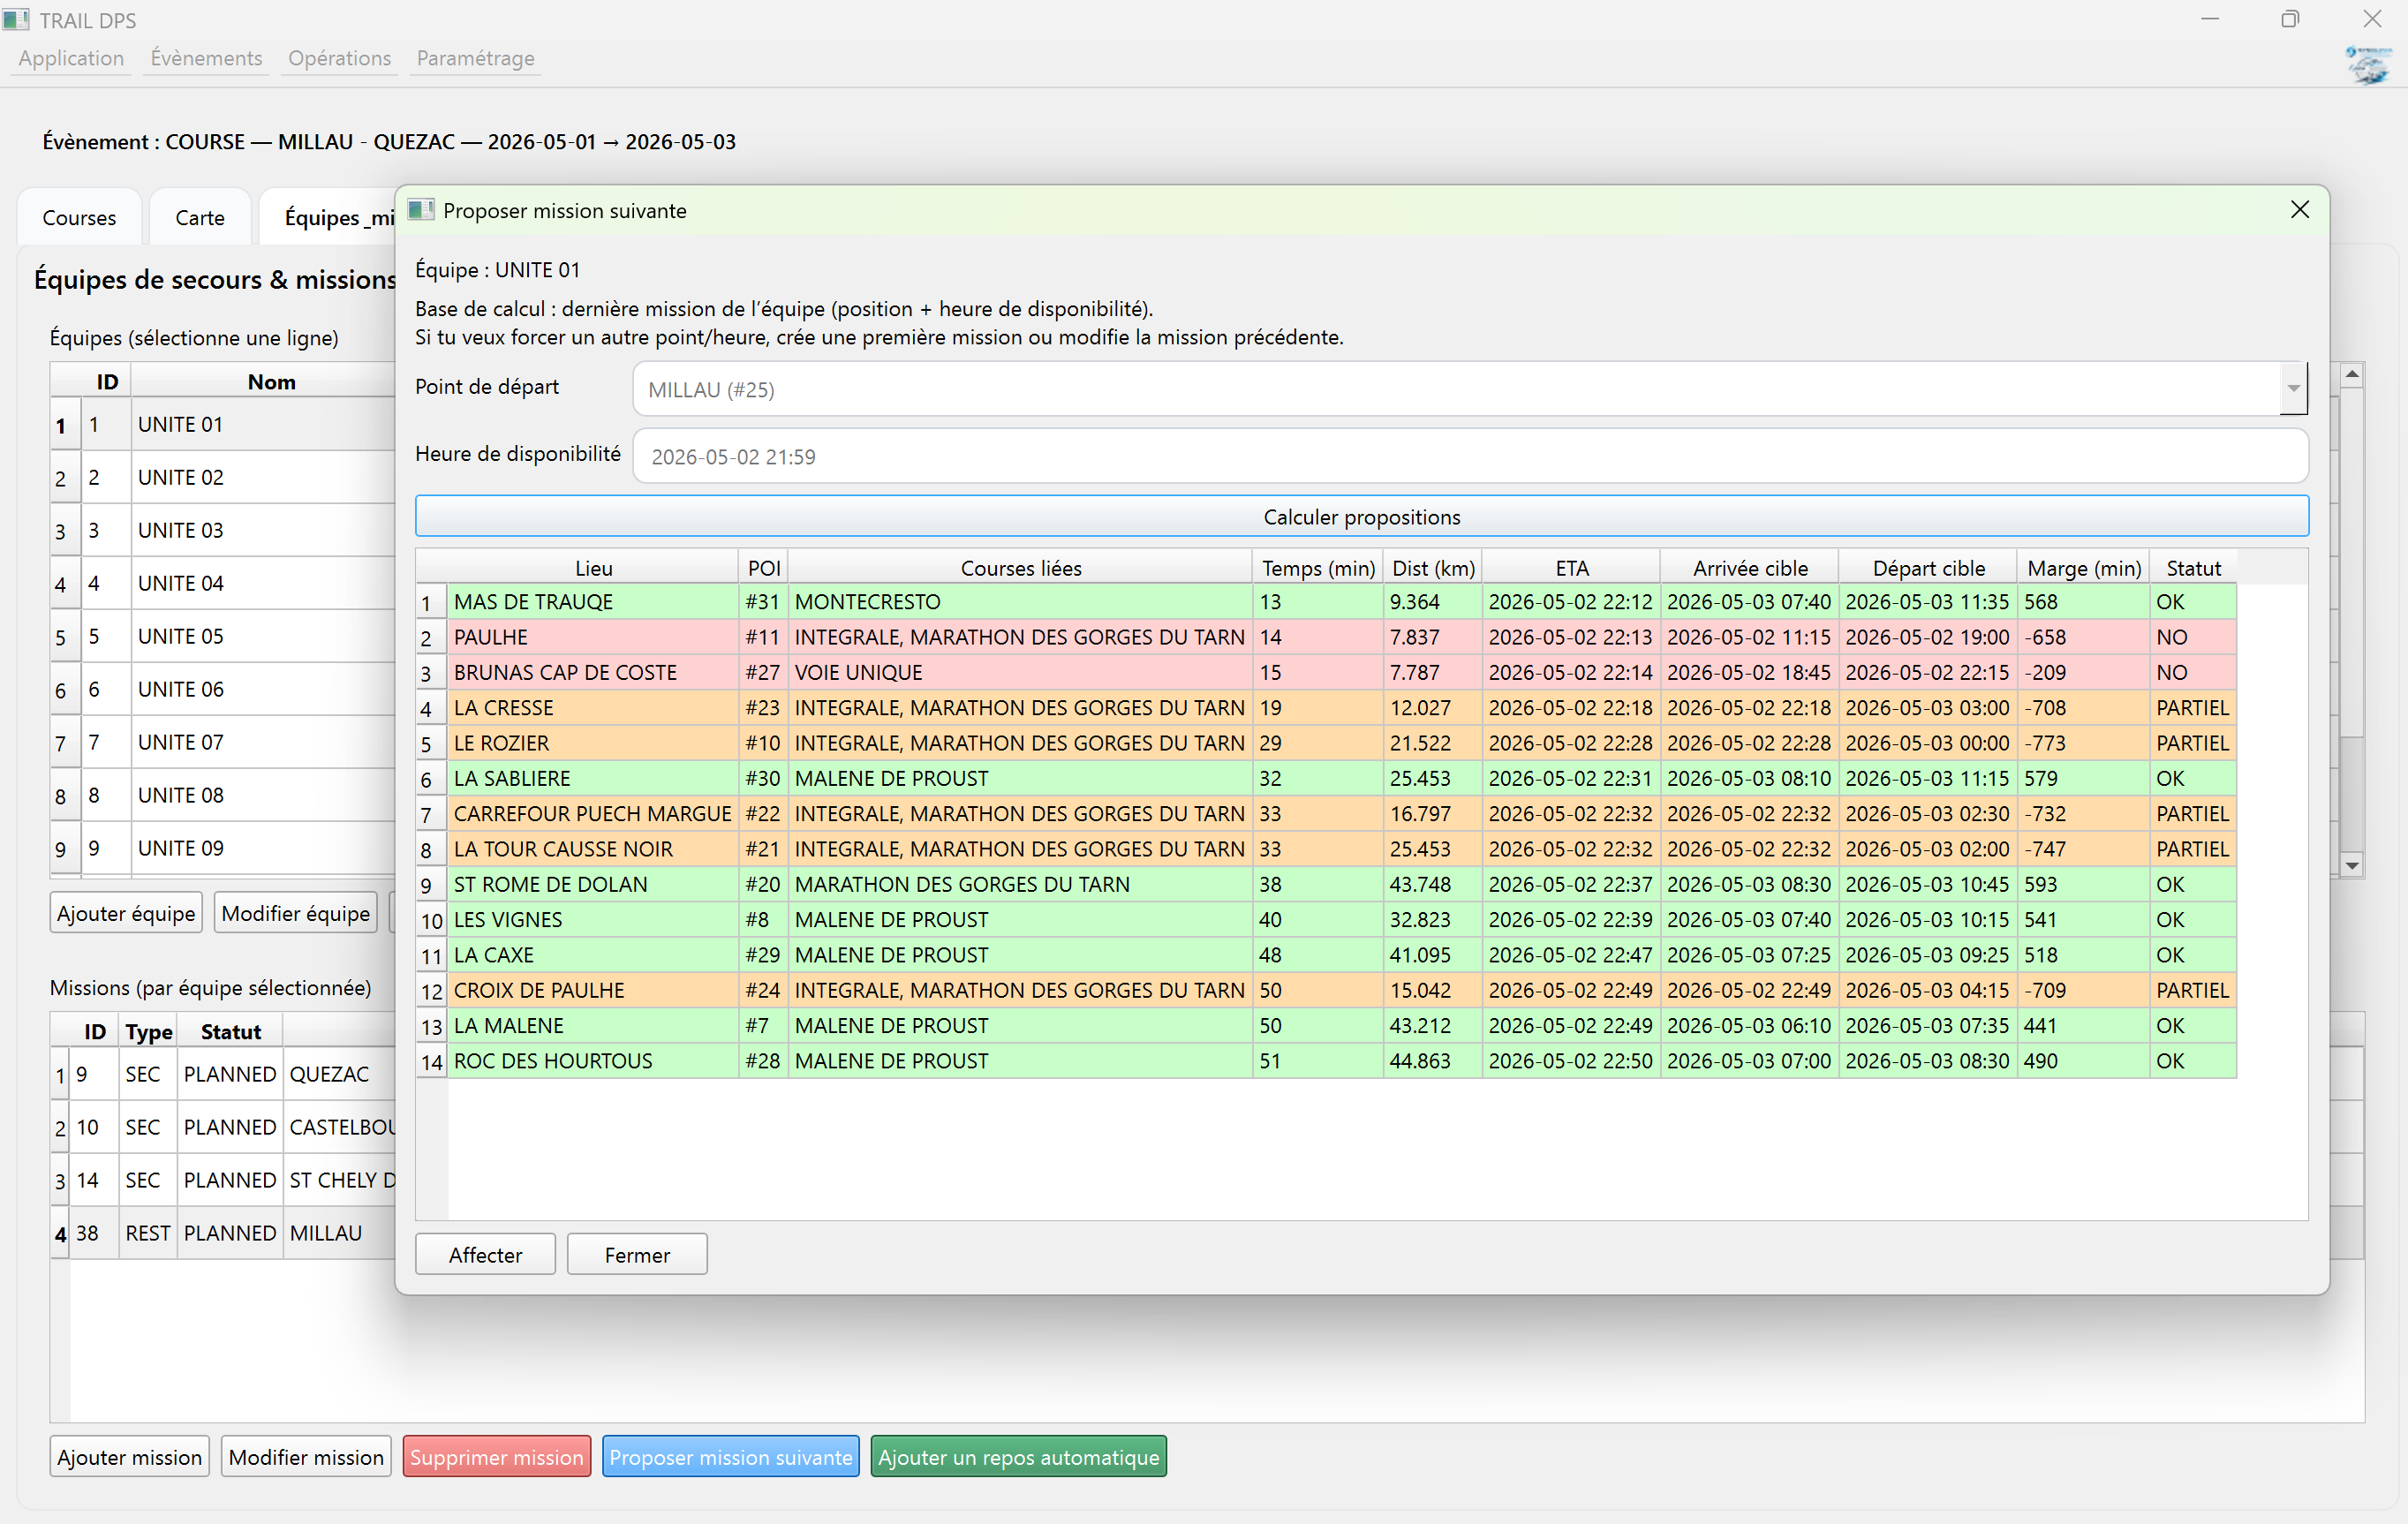
Task: Click the Affecter button
Action: coord(485,1254)
